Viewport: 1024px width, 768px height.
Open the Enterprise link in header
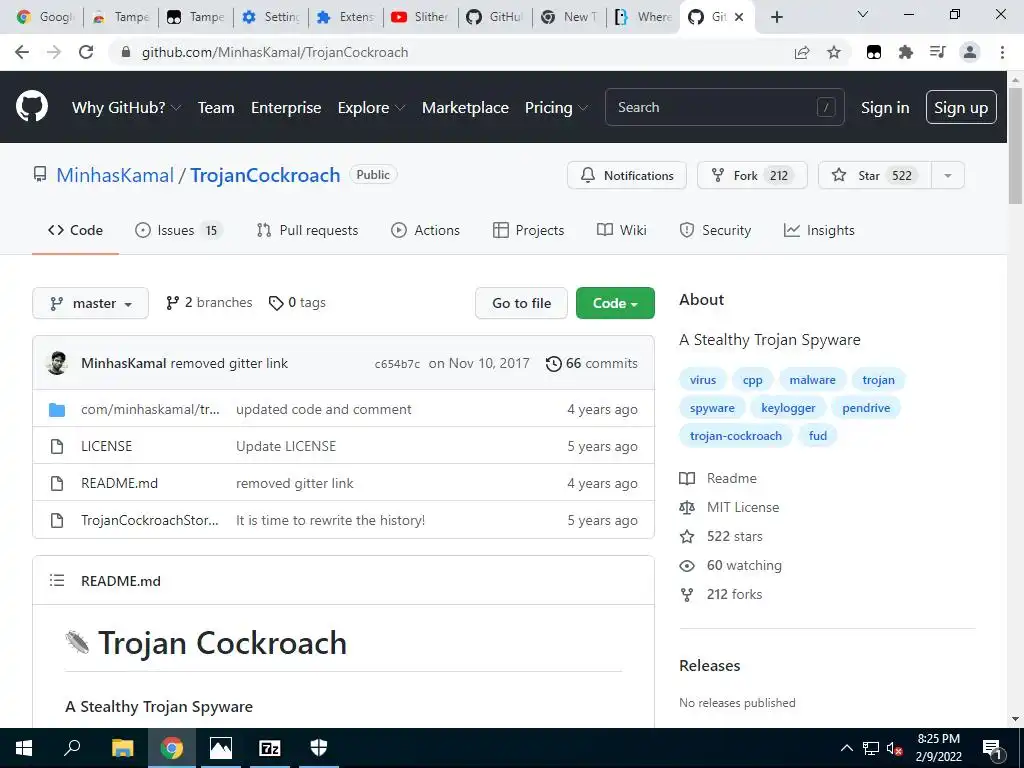286,107
